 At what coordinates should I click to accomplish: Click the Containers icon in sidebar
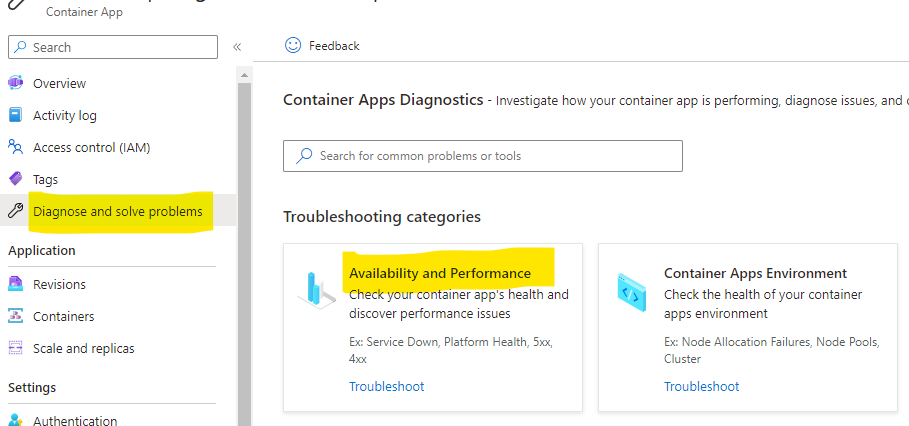click(x=15, y=316)
